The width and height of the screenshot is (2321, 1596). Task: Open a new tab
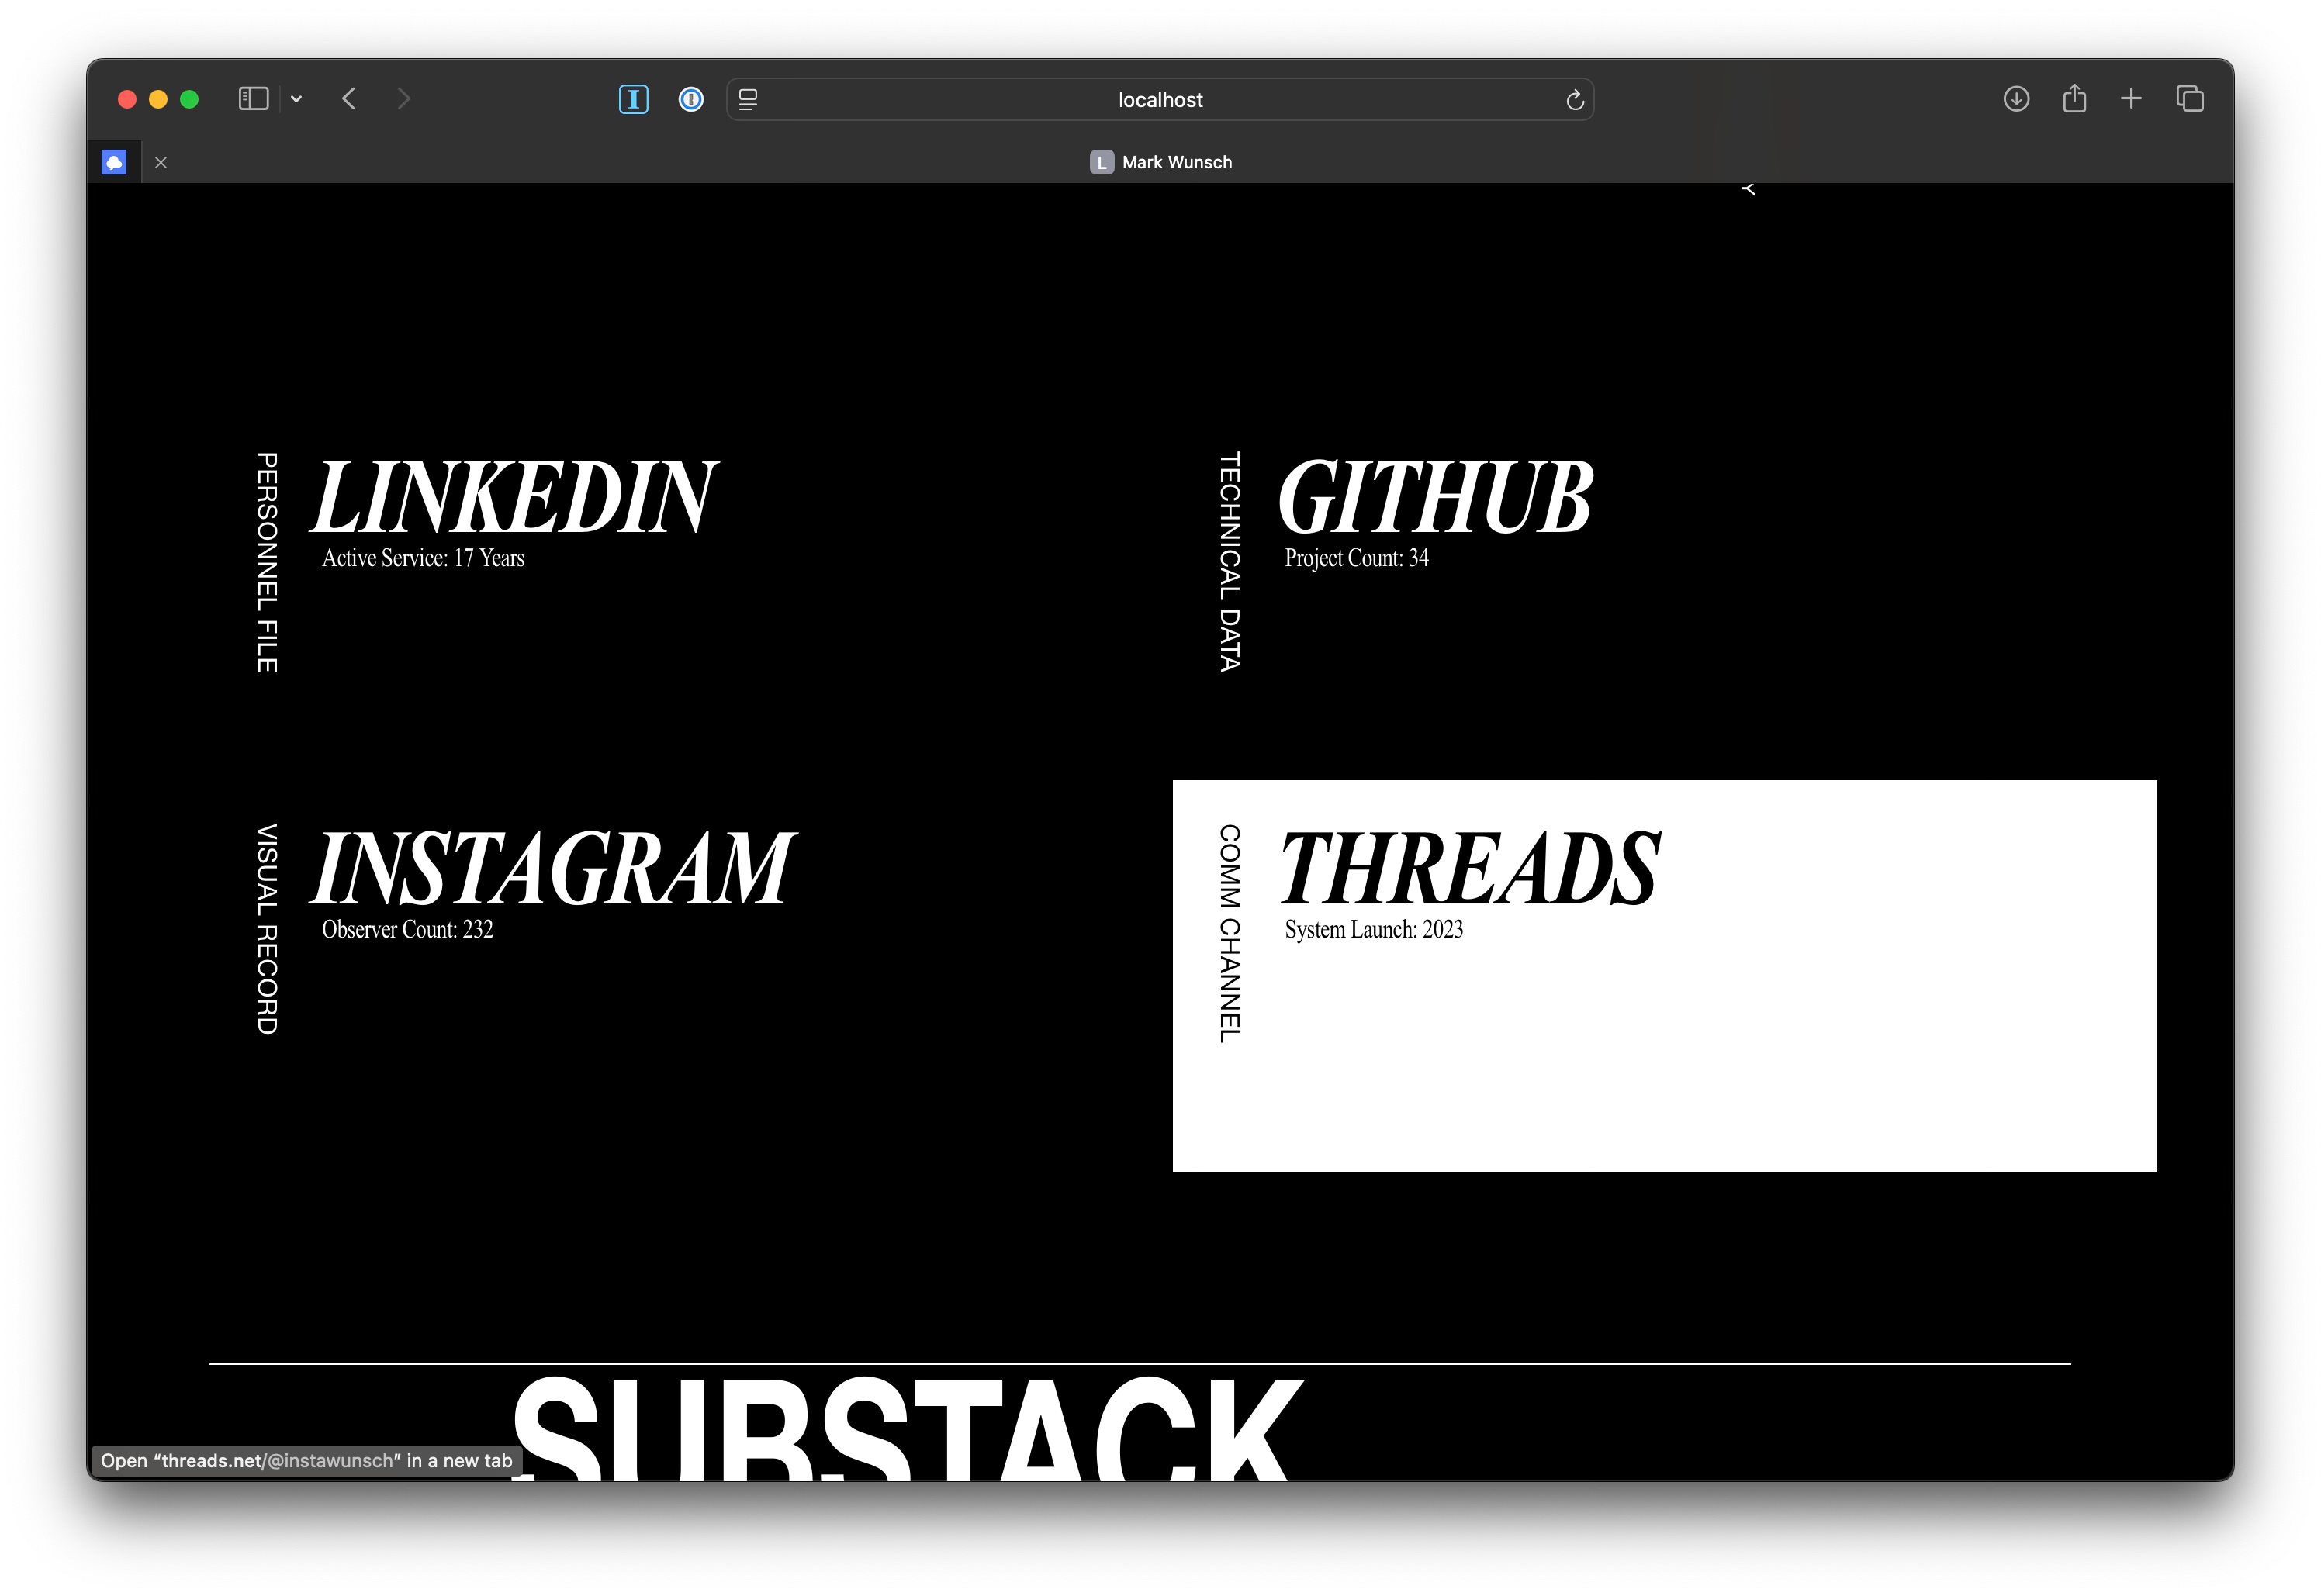[2131, 98]
